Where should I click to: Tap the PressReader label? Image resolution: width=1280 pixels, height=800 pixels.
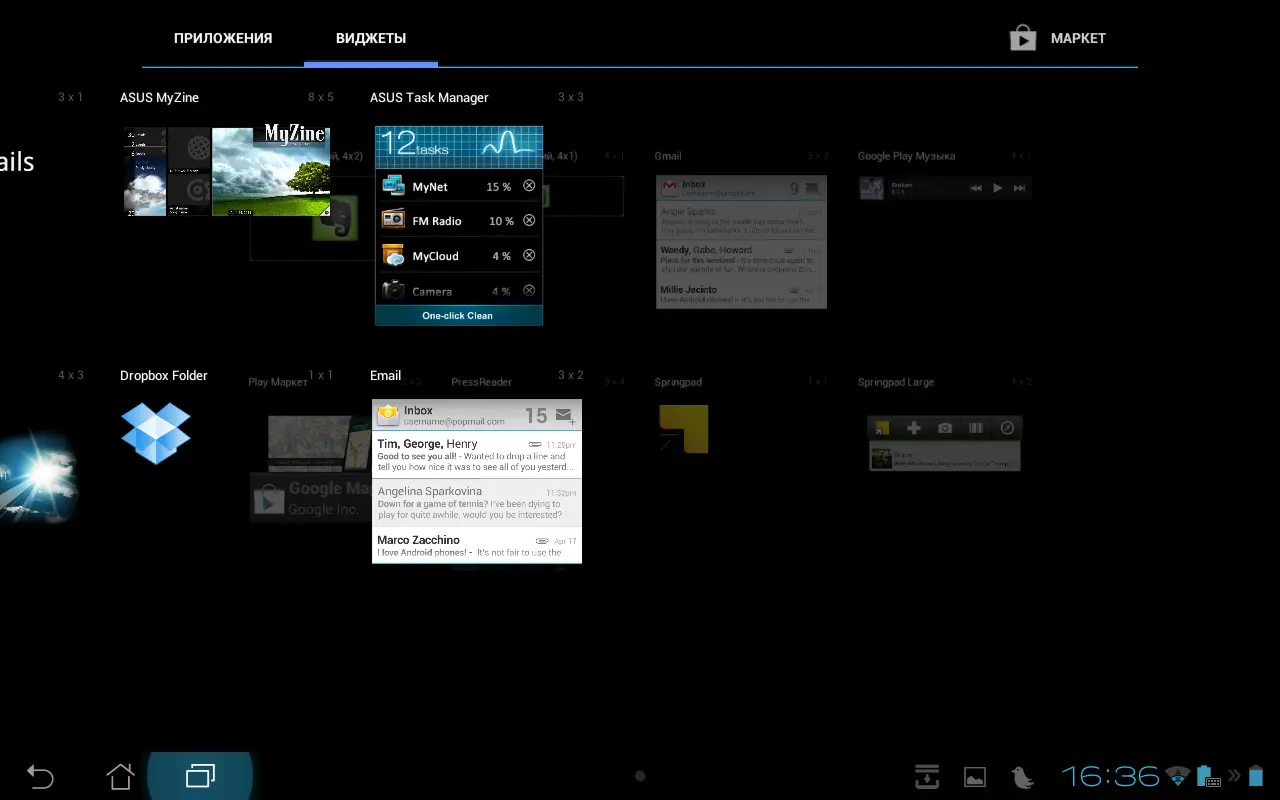(481, 382)
